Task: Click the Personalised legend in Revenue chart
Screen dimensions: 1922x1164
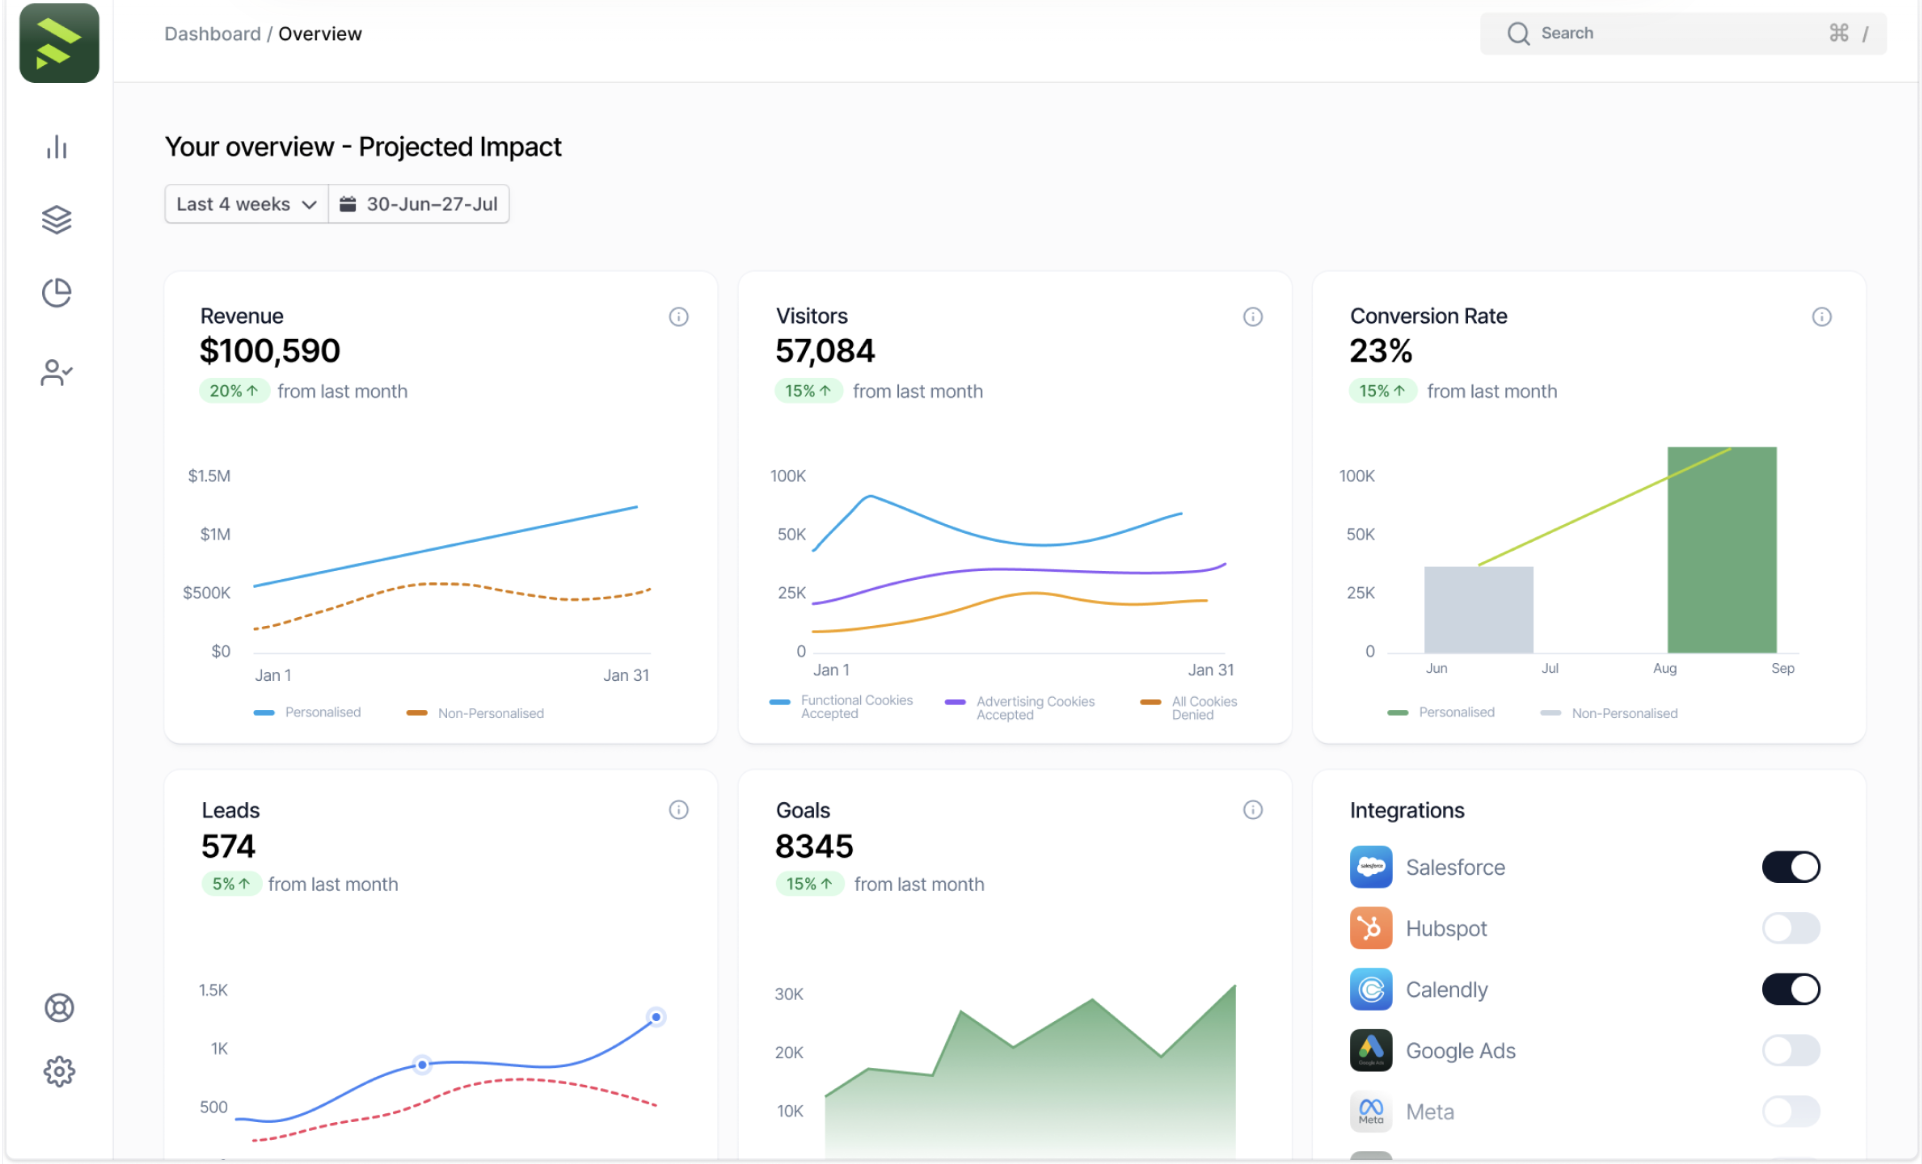Action: click(x=309, y=712)
